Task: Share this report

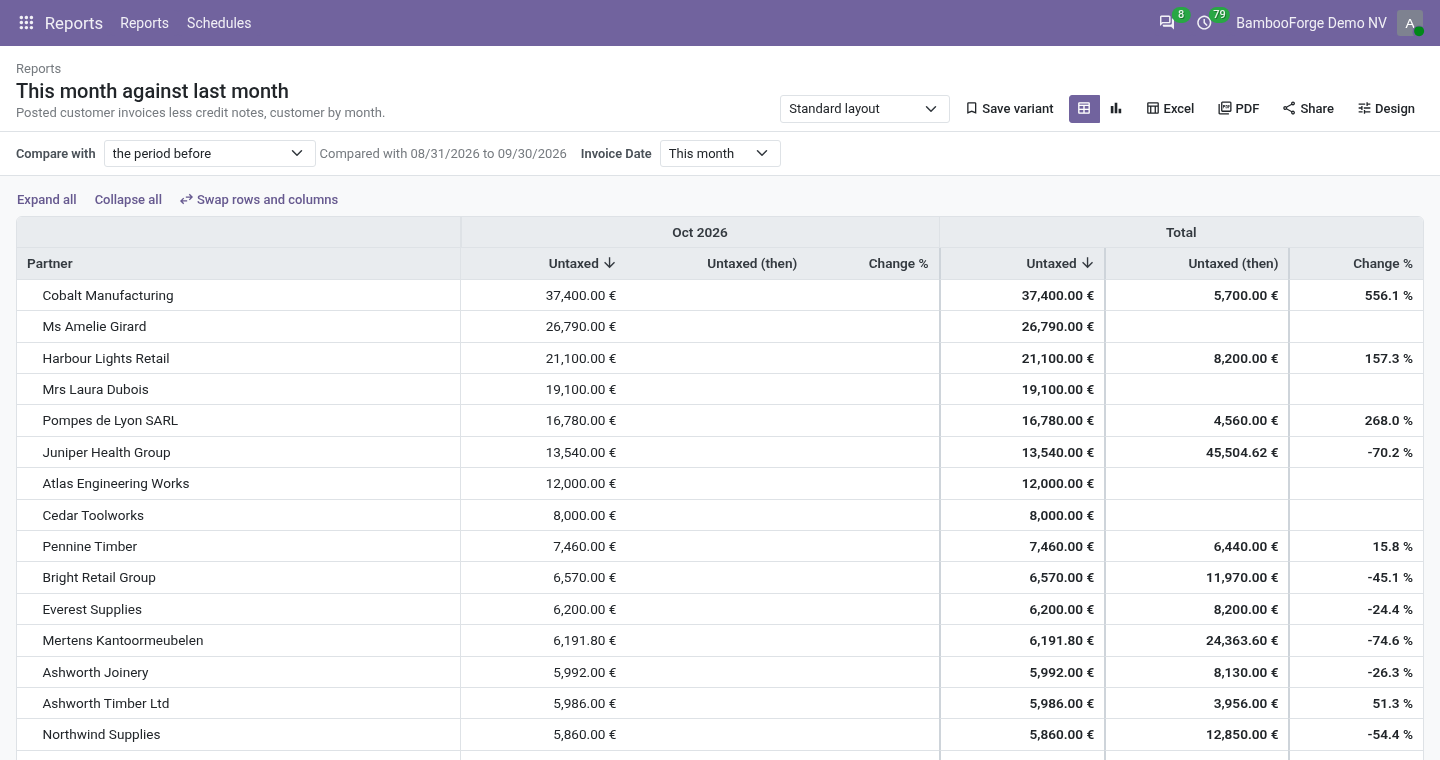Action: tap(1308, 109)
